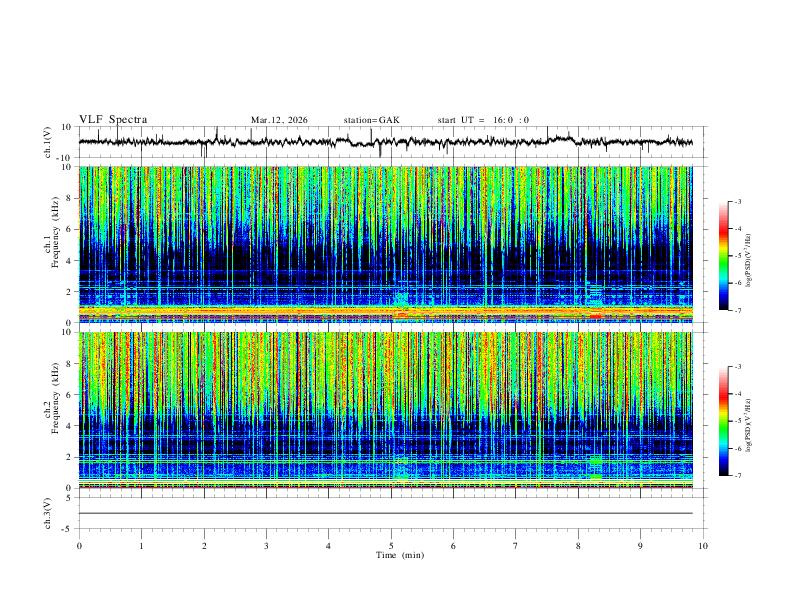Click the "6" tick label on Time axis
The height and width of the screenshot is (612, 792).
453,546
